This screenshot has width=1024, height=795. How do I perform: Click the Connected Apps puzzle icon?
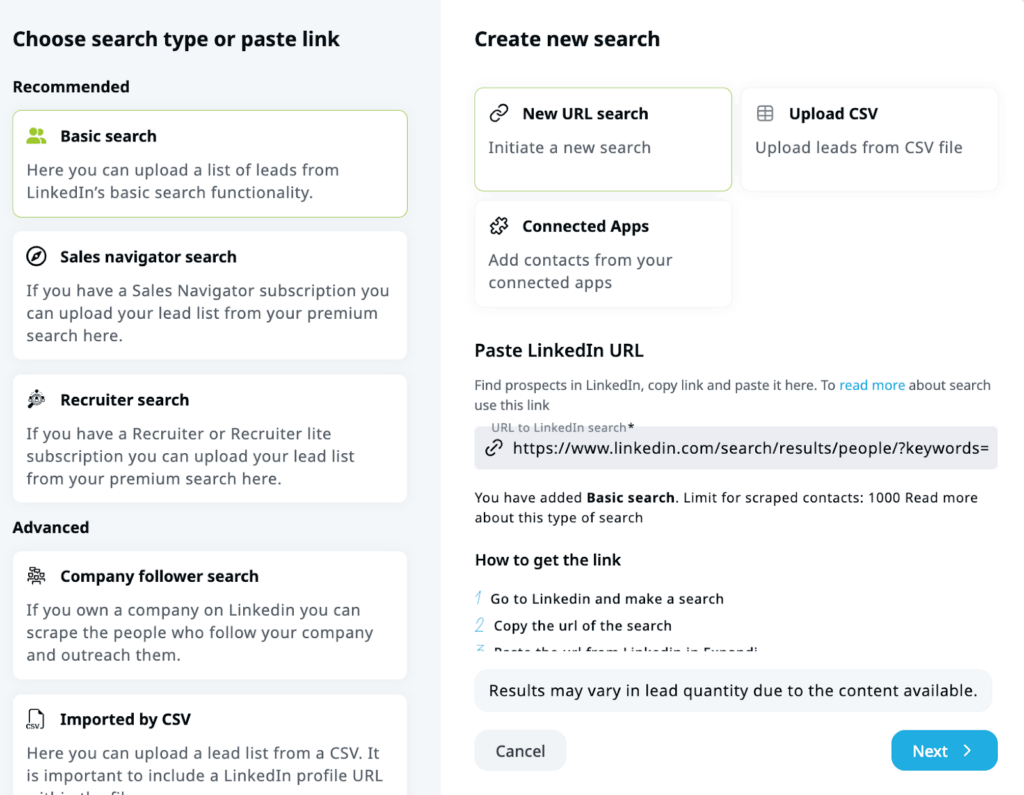[x=499, y=227]
